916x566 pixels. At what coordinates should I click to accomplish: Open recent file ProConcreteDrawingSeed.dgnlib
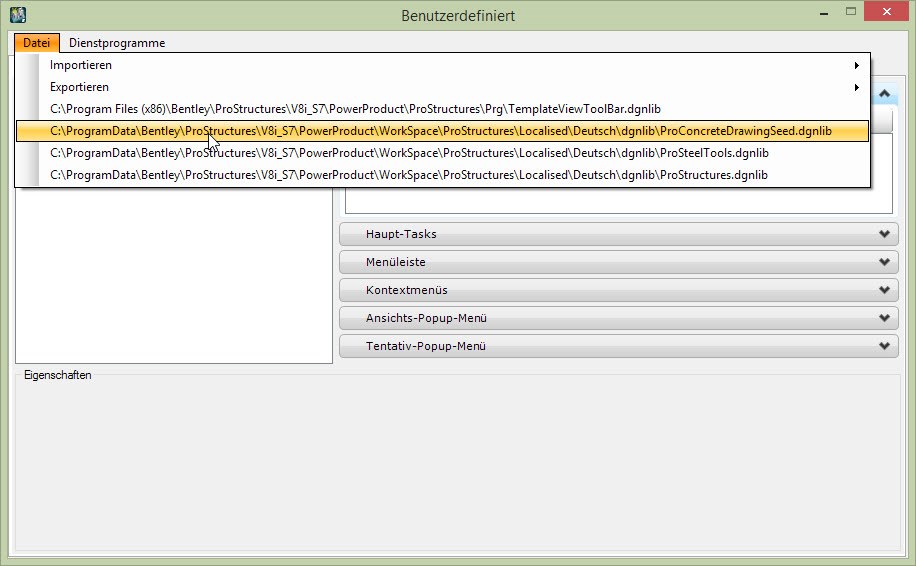442,131
